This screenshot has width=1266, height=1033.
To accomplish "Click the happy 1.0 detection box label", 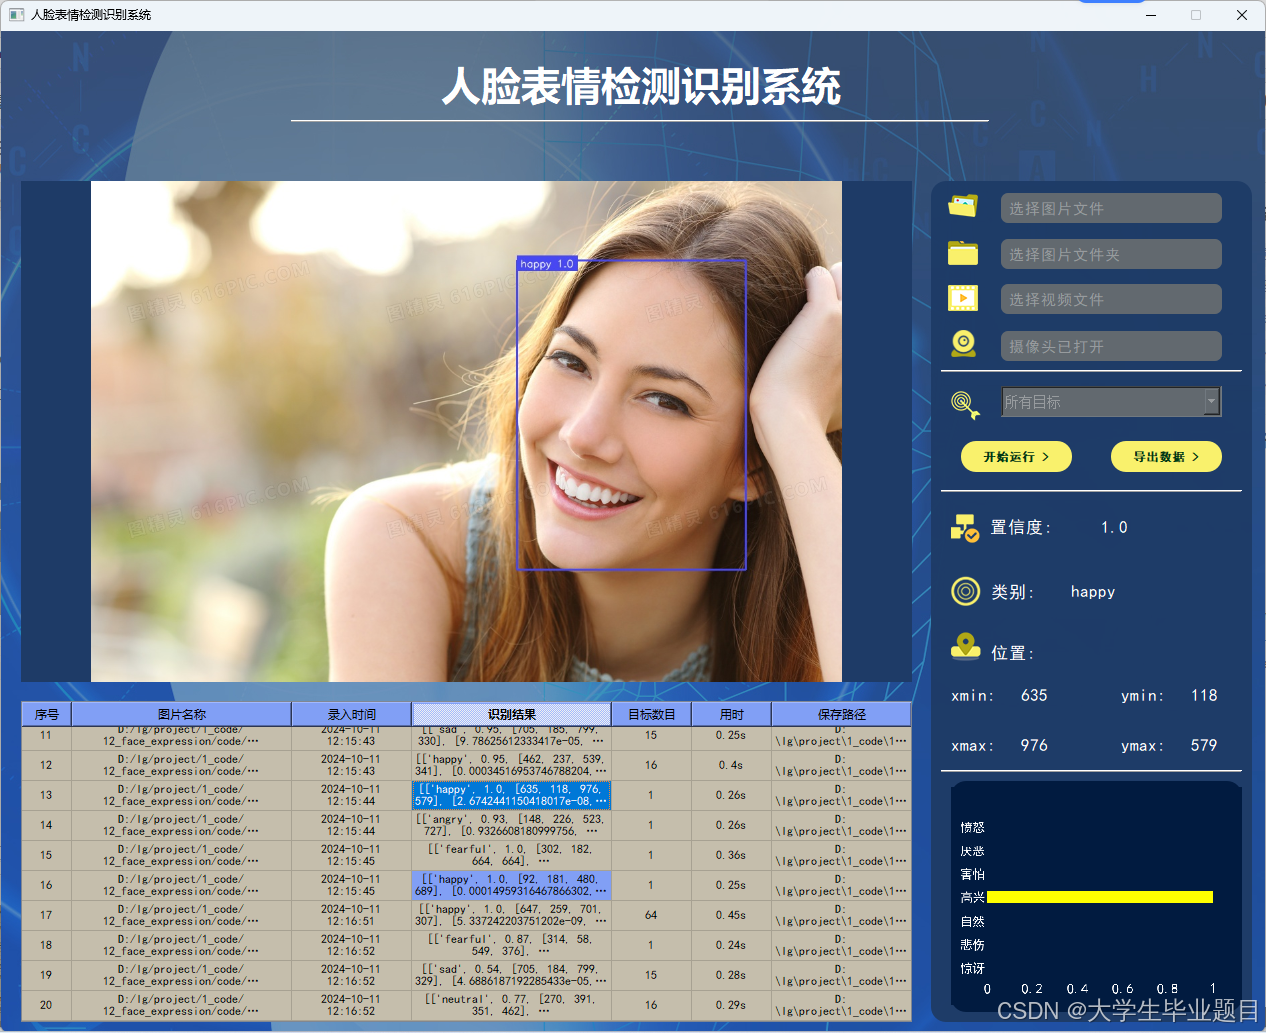I will coord(547,264).
